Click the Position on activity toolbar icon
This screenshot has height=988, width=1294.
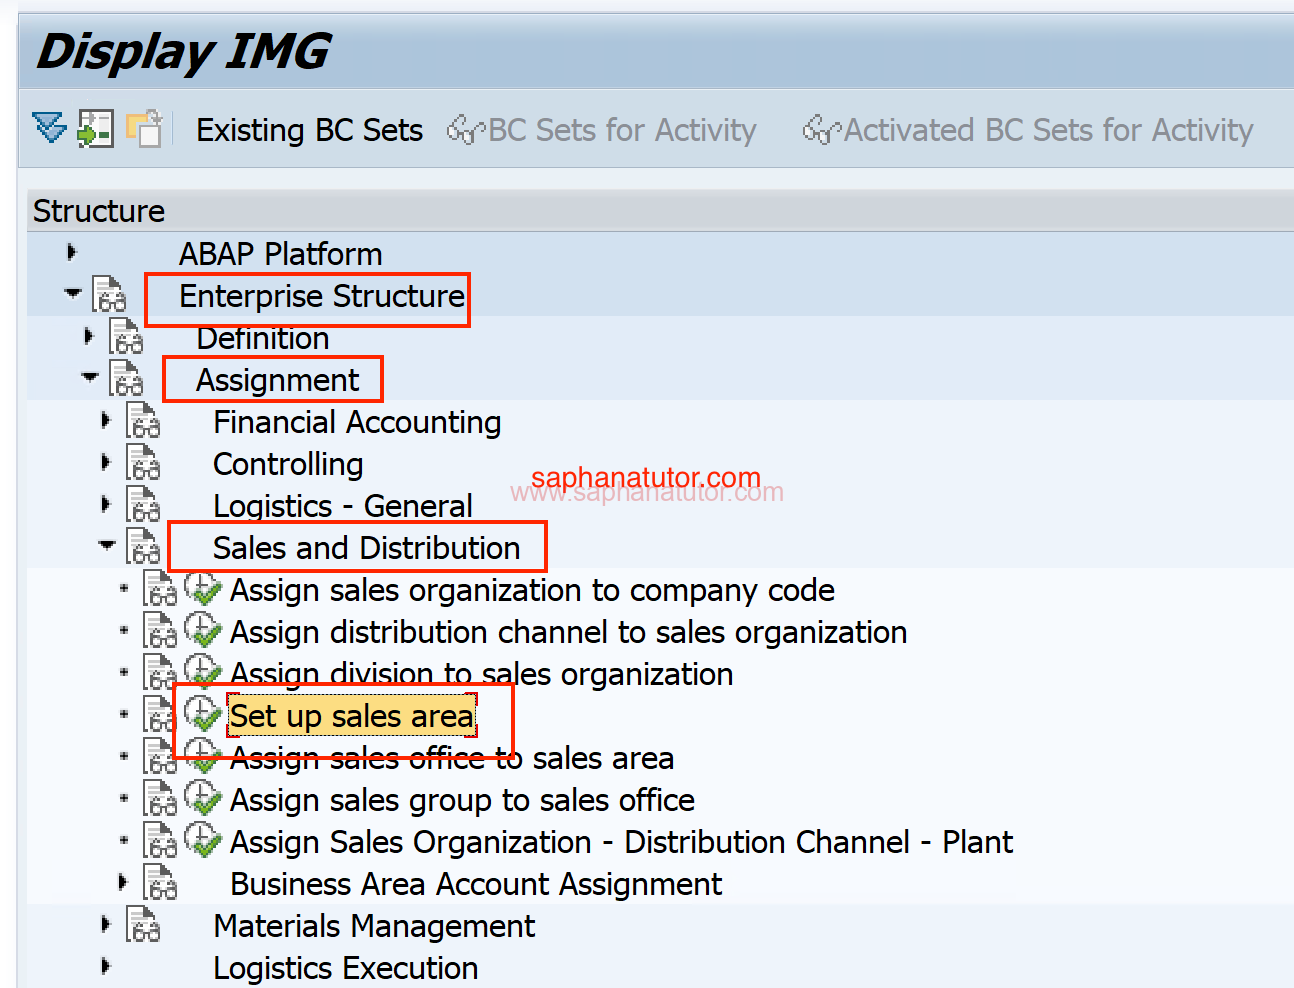(x=95, y=128)
